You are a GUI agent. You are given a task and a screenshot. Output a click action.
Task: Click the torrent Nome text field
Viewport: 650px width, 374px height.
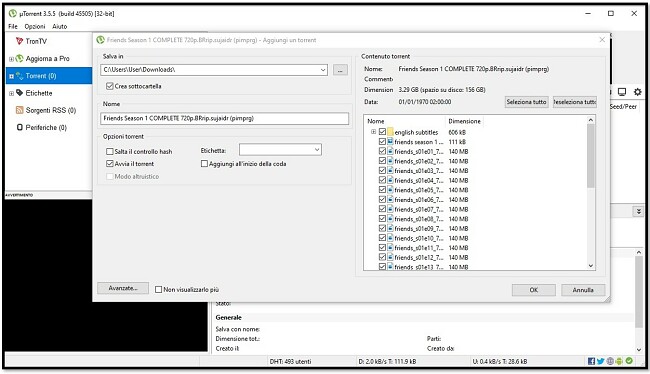[224, 118]
